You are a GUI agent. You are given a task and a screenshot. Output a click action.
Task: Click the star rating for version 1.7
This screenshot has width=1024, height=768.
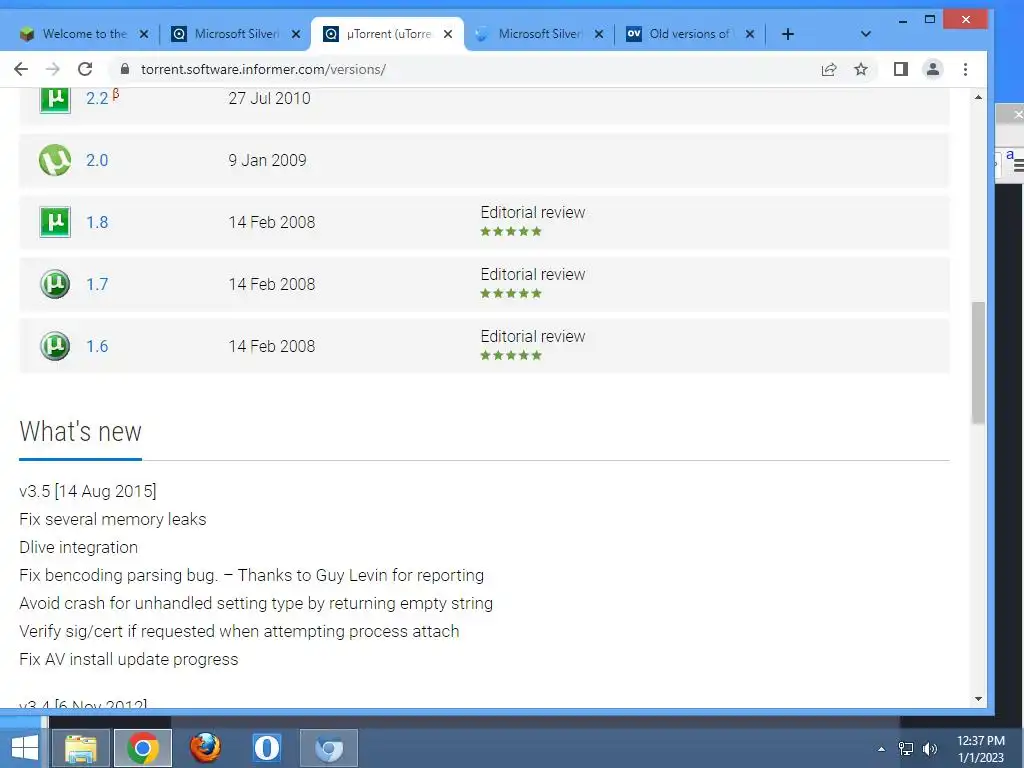511,293
